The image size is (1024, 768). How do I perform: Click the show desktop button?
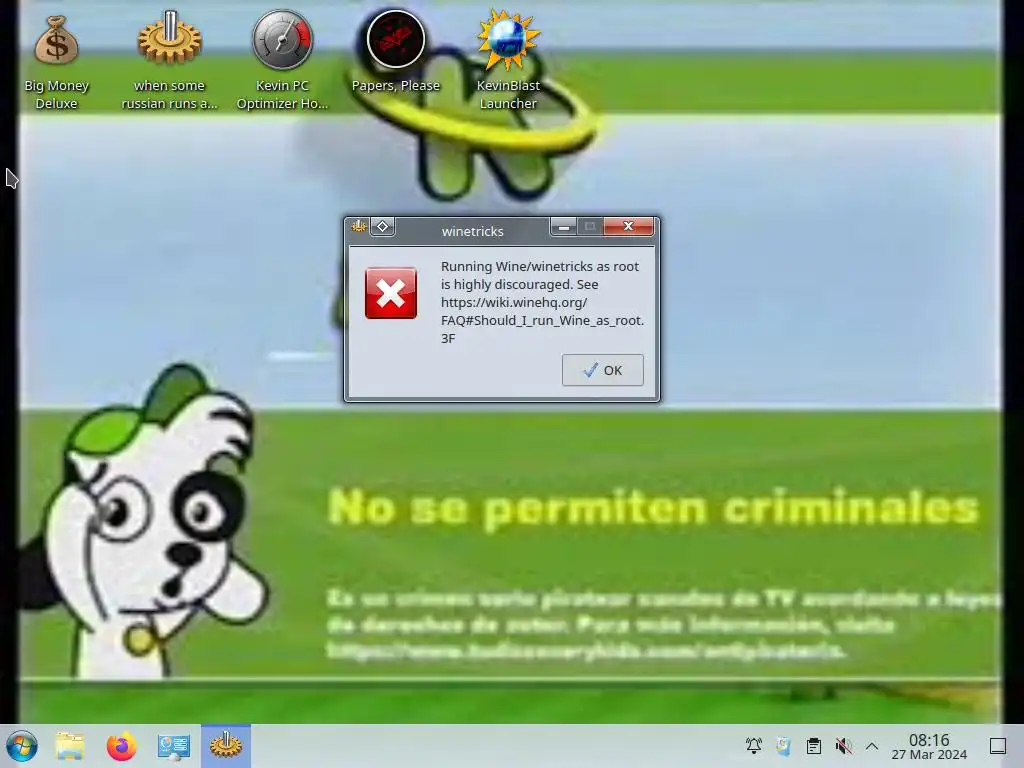tap(998, 746)
